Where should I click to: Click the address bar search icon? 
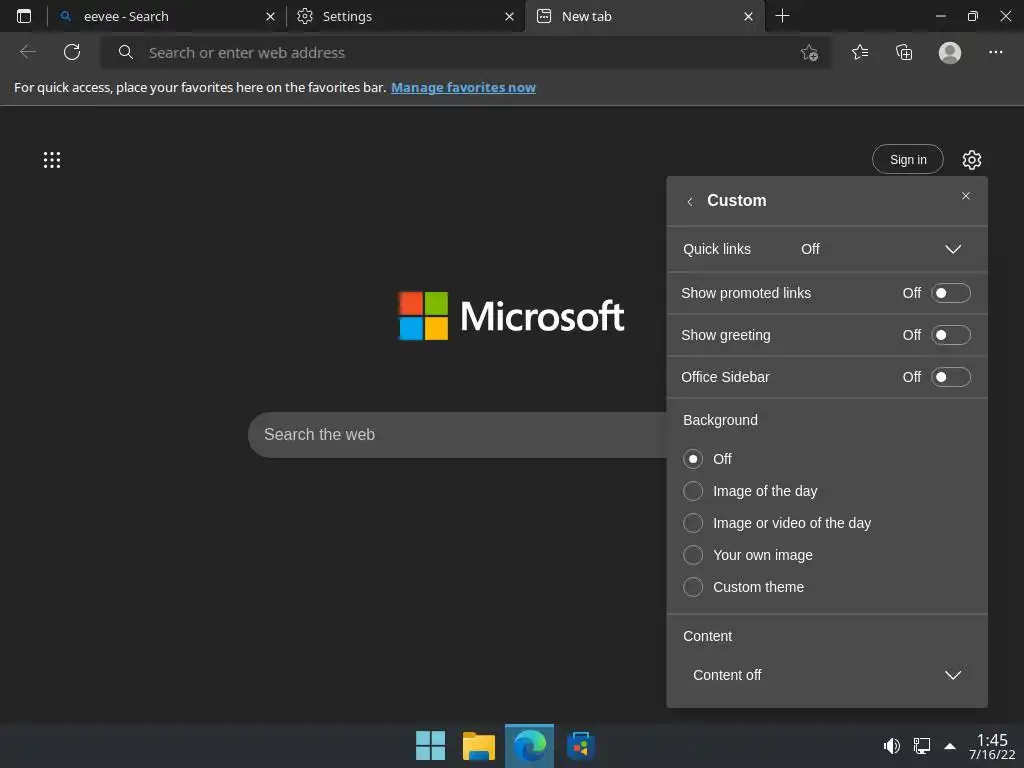click(x=125, y=52)
